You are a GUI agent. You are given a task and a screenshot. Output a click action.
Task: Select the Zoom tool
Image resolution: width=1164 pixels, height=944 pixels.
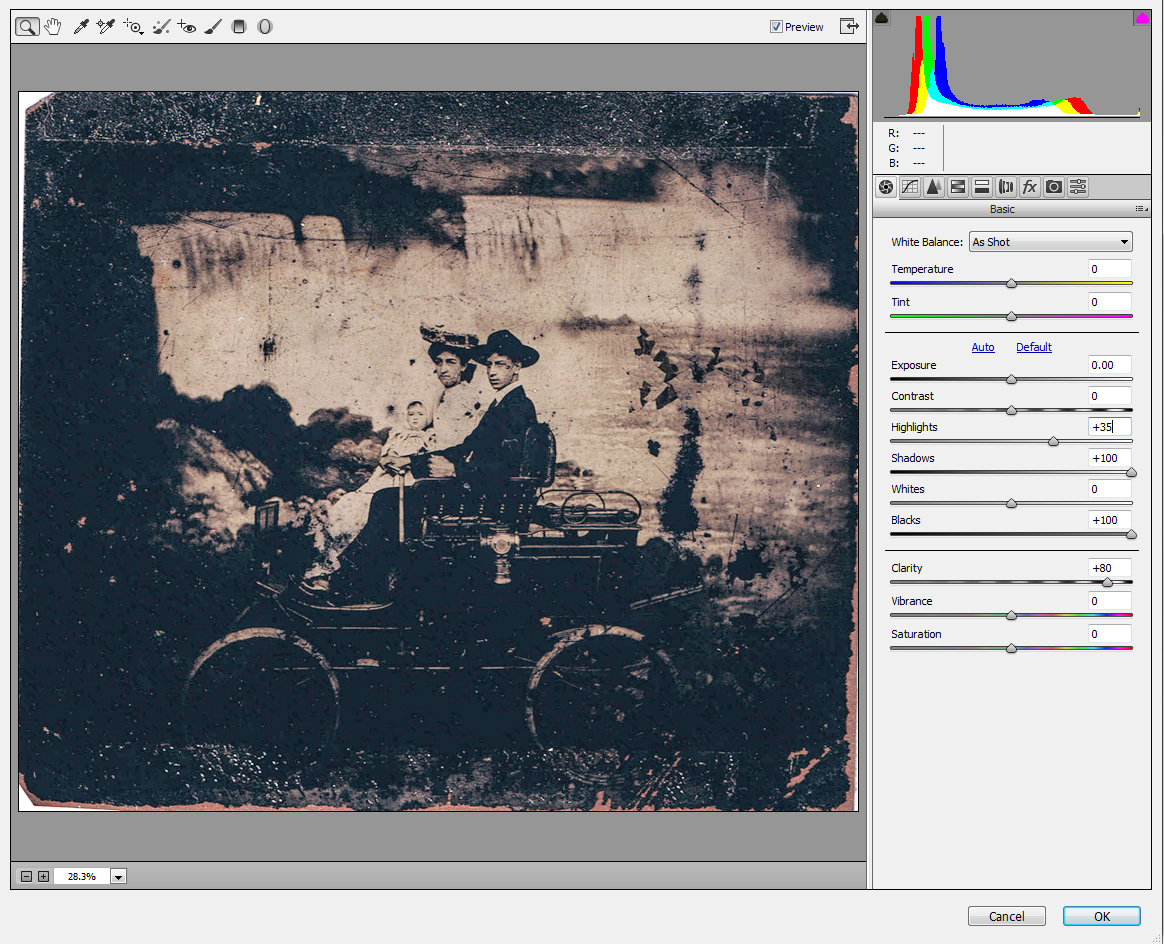[x=27, y=27]
